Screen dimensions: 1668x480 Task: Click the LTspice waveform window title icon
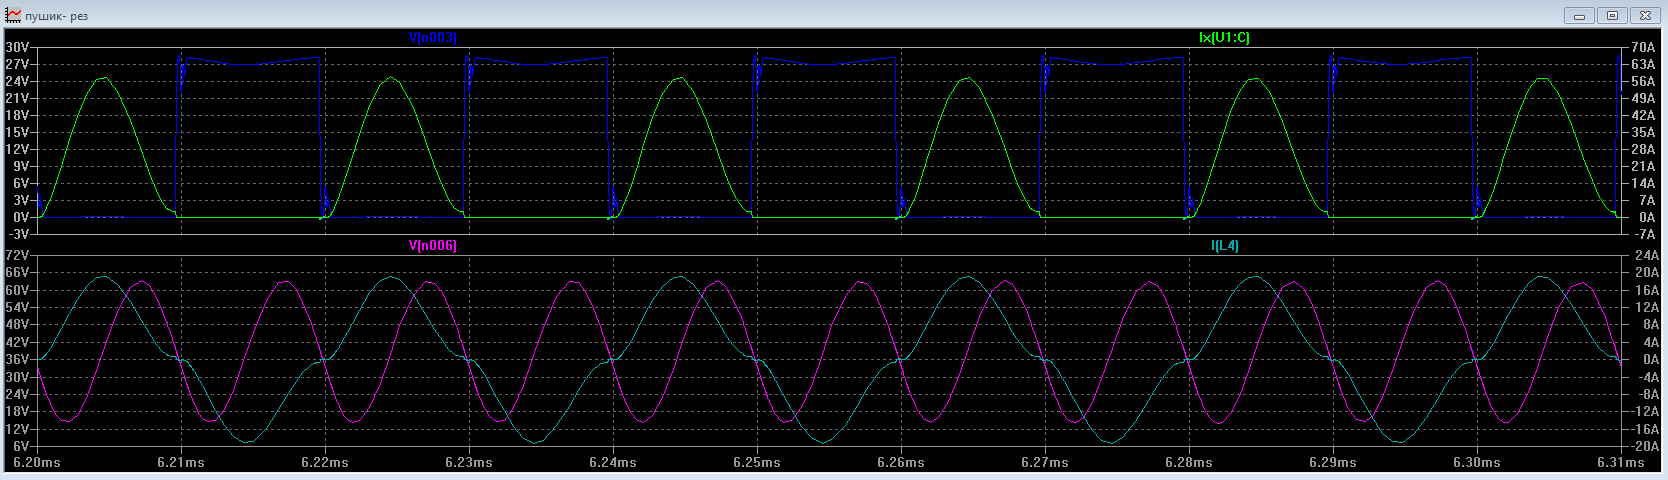(13, 15)
